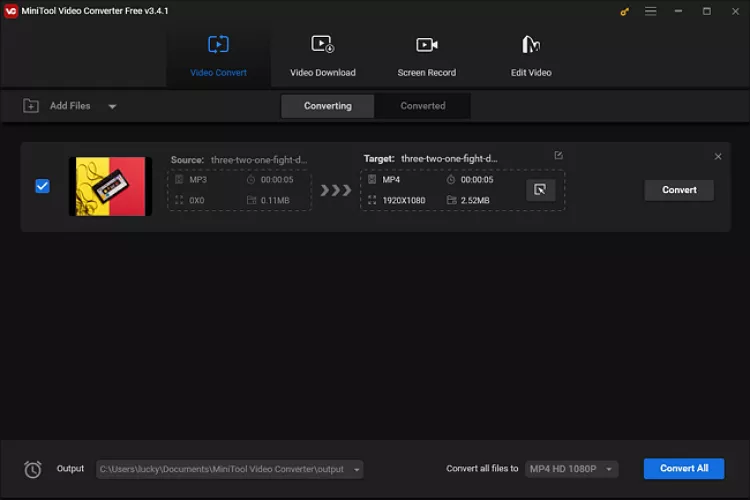The image size is (750, 500).
Task: Switch to the Video Download tab
Action: (323, 57)
